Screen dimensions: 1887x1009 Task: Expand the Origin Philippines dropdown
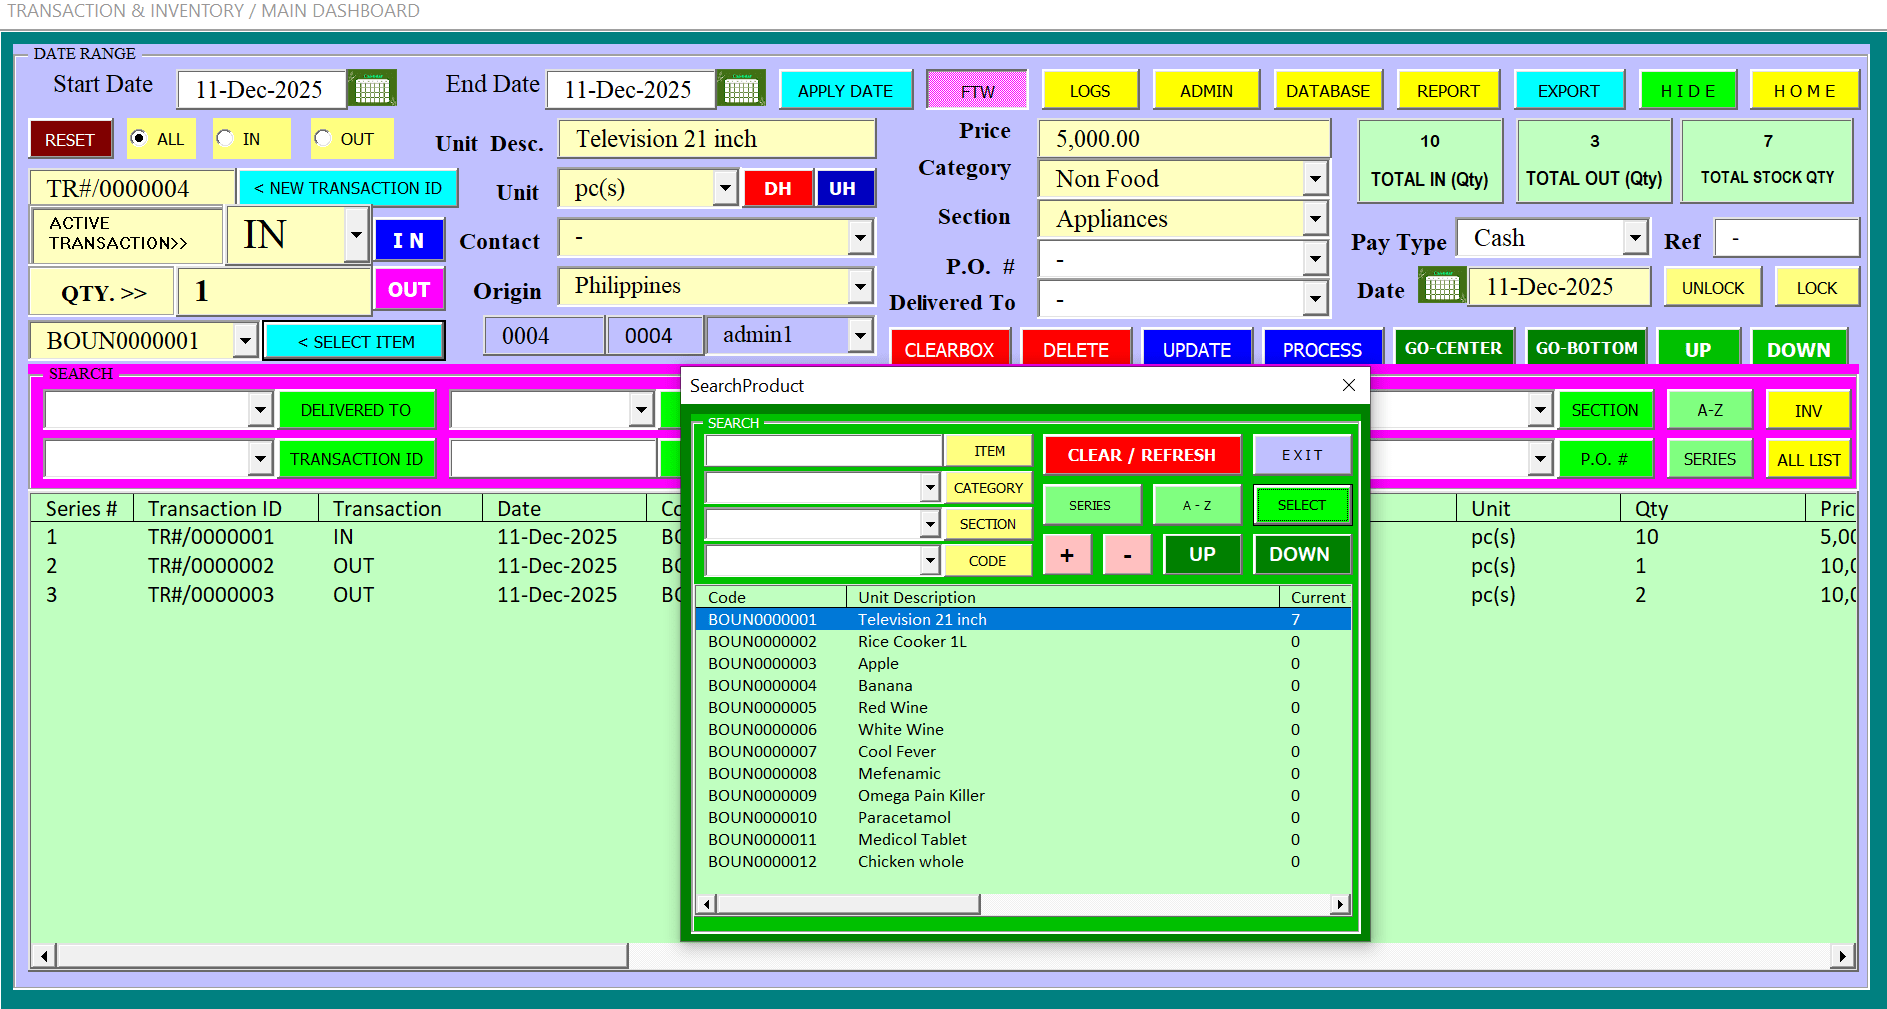pyautogui.click(x=860, y=287)
